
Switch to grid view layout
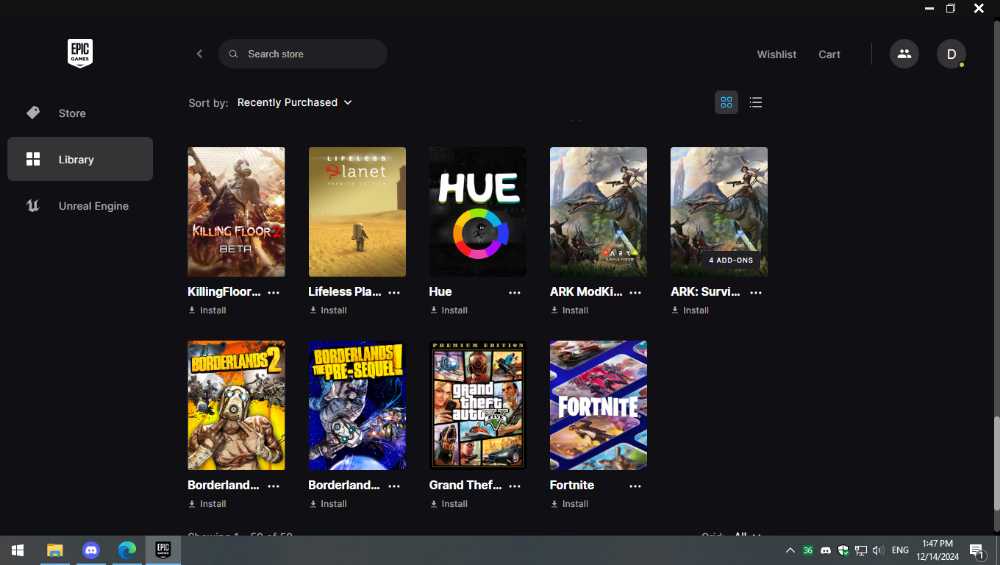[x=726, y=102]
